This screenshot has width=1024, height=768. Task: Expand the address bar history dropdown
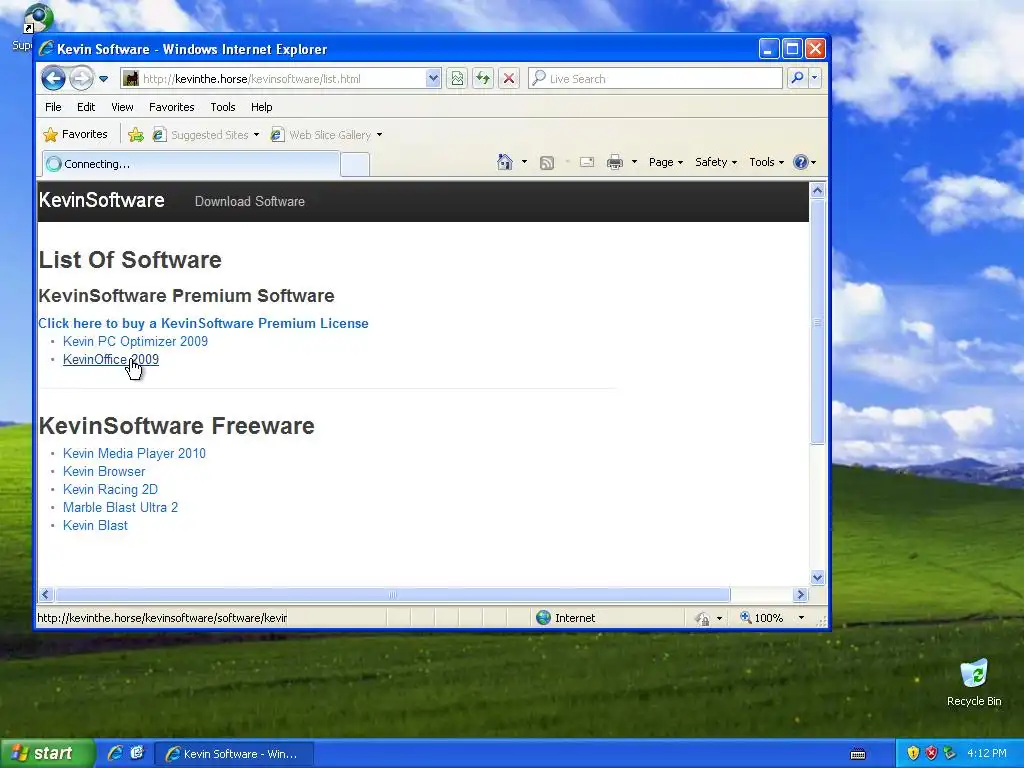coord(433,78)
